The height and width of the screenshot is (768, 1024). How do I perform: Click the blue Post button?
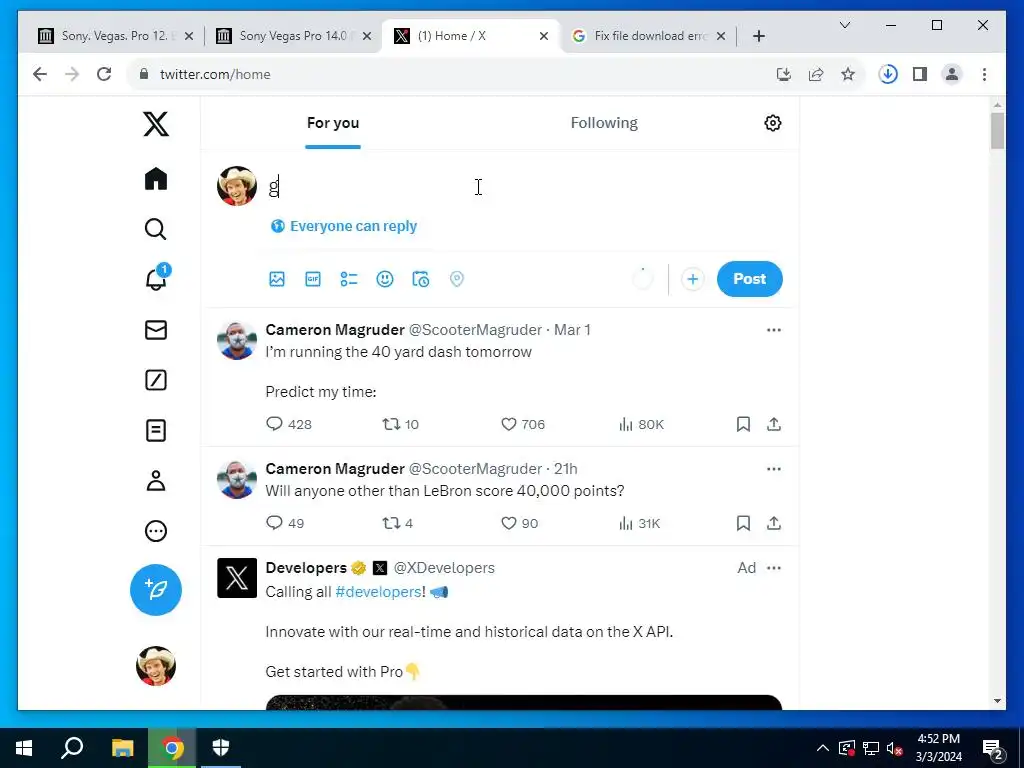[749, 279]
